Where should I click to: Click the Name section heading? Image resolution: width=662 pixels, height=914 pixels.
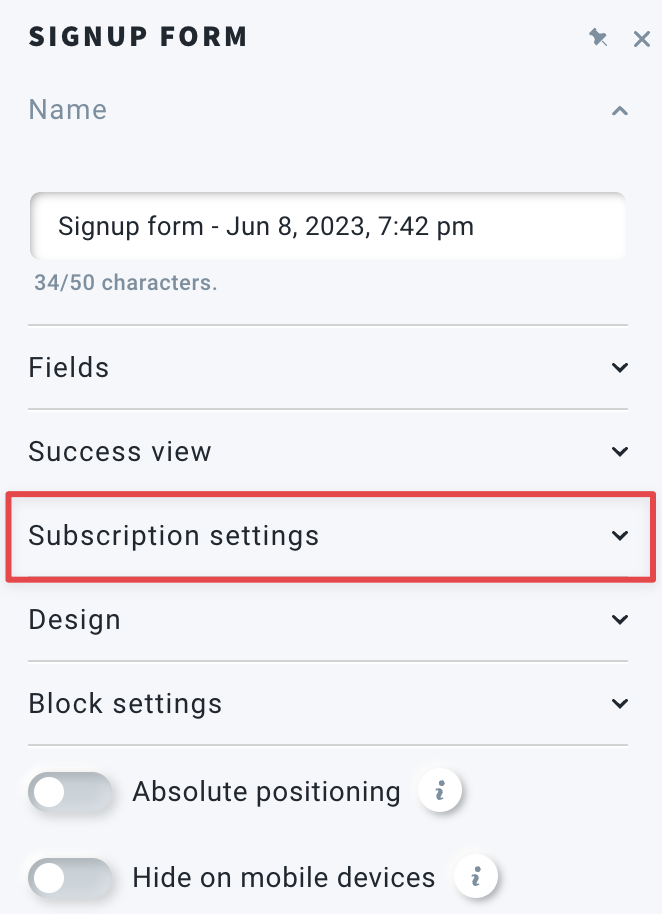click(x=68, y=110)
